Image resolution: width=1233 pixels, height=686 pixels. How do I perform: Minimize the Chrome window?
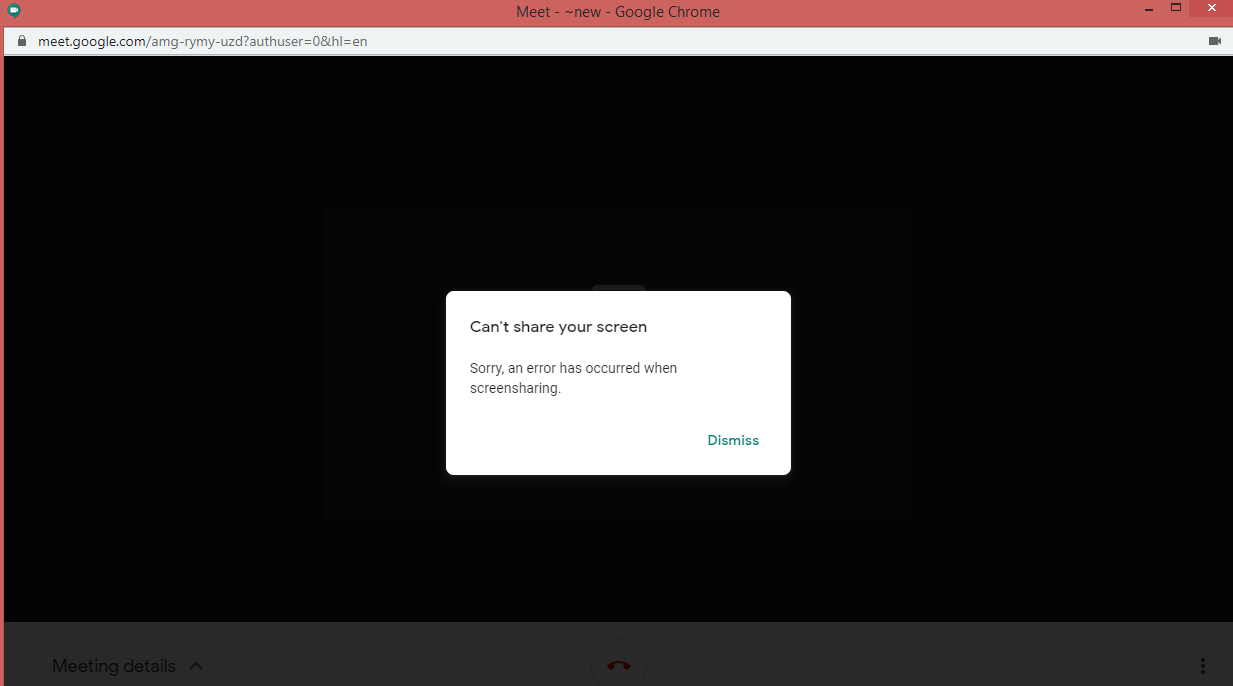coord(1147,8)
